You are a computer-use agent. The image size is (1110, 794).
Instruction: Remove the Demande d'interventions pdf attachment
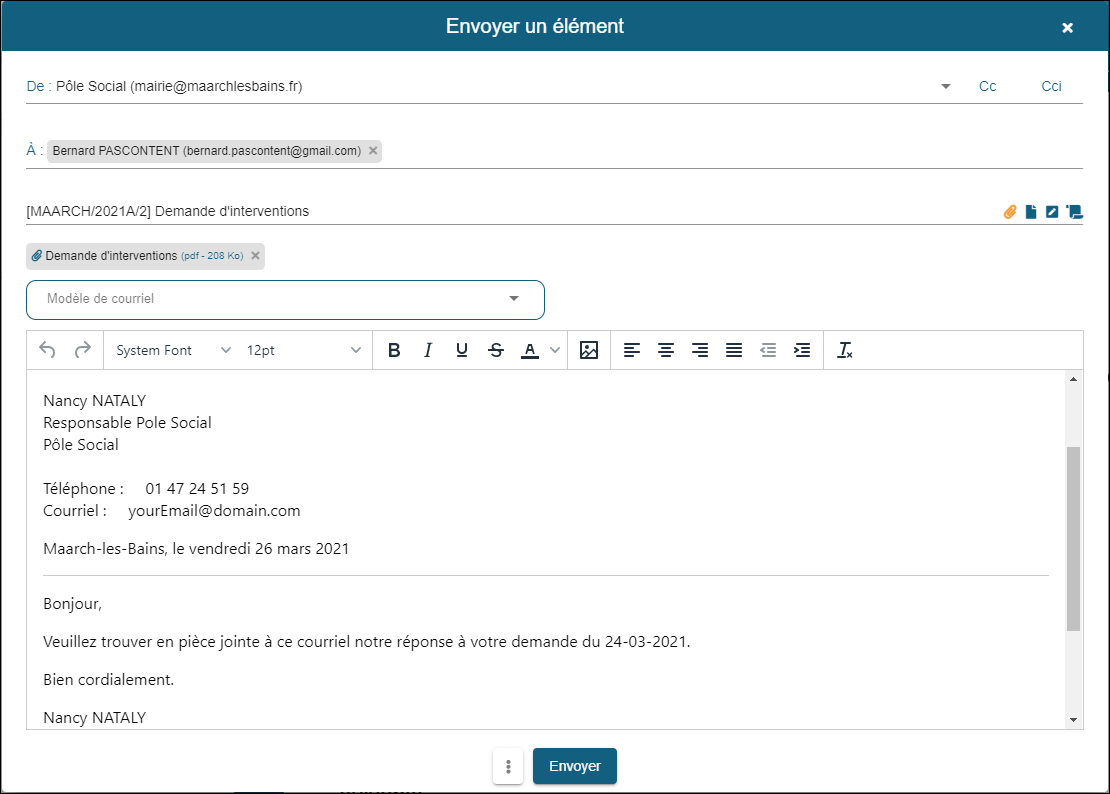click(255, 256)
